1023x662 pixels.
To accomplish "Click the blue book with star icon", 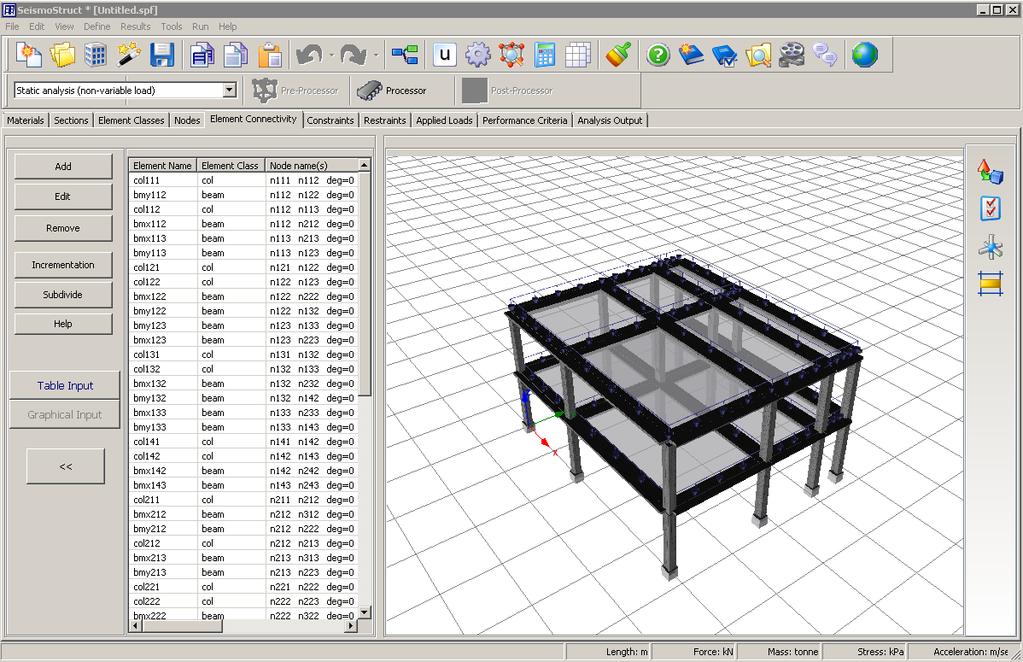I will click(x=691, y=55).
